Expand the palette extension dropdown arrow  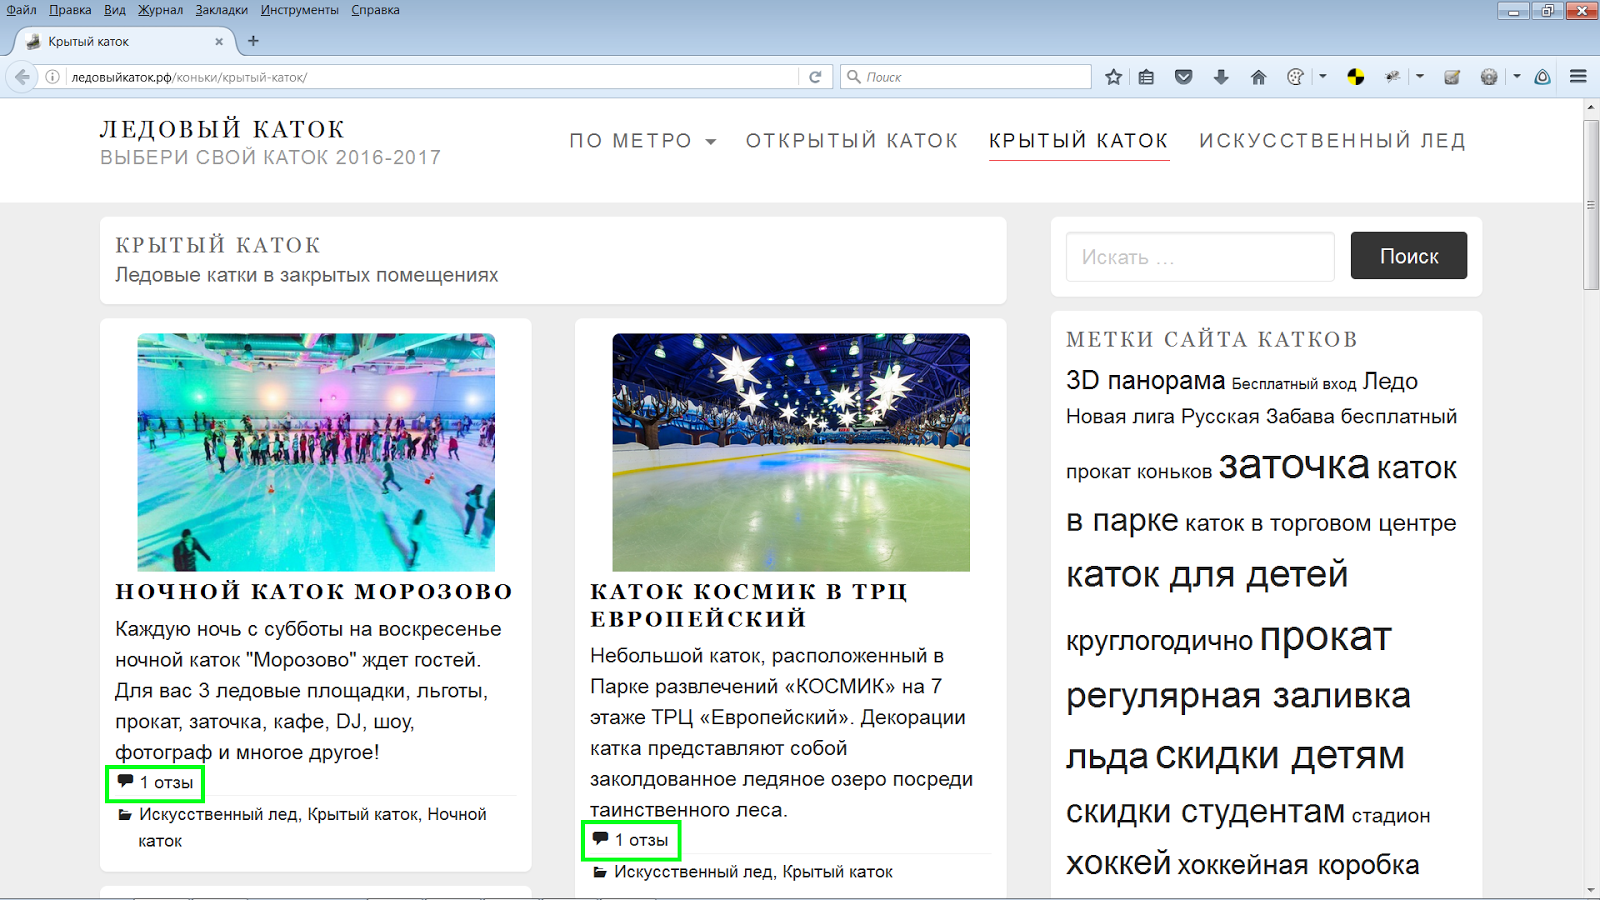(x=1322, y=77)
